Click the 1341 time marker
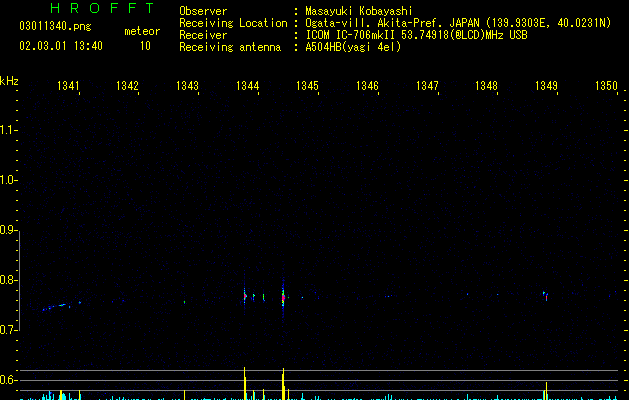 (69, 85)
